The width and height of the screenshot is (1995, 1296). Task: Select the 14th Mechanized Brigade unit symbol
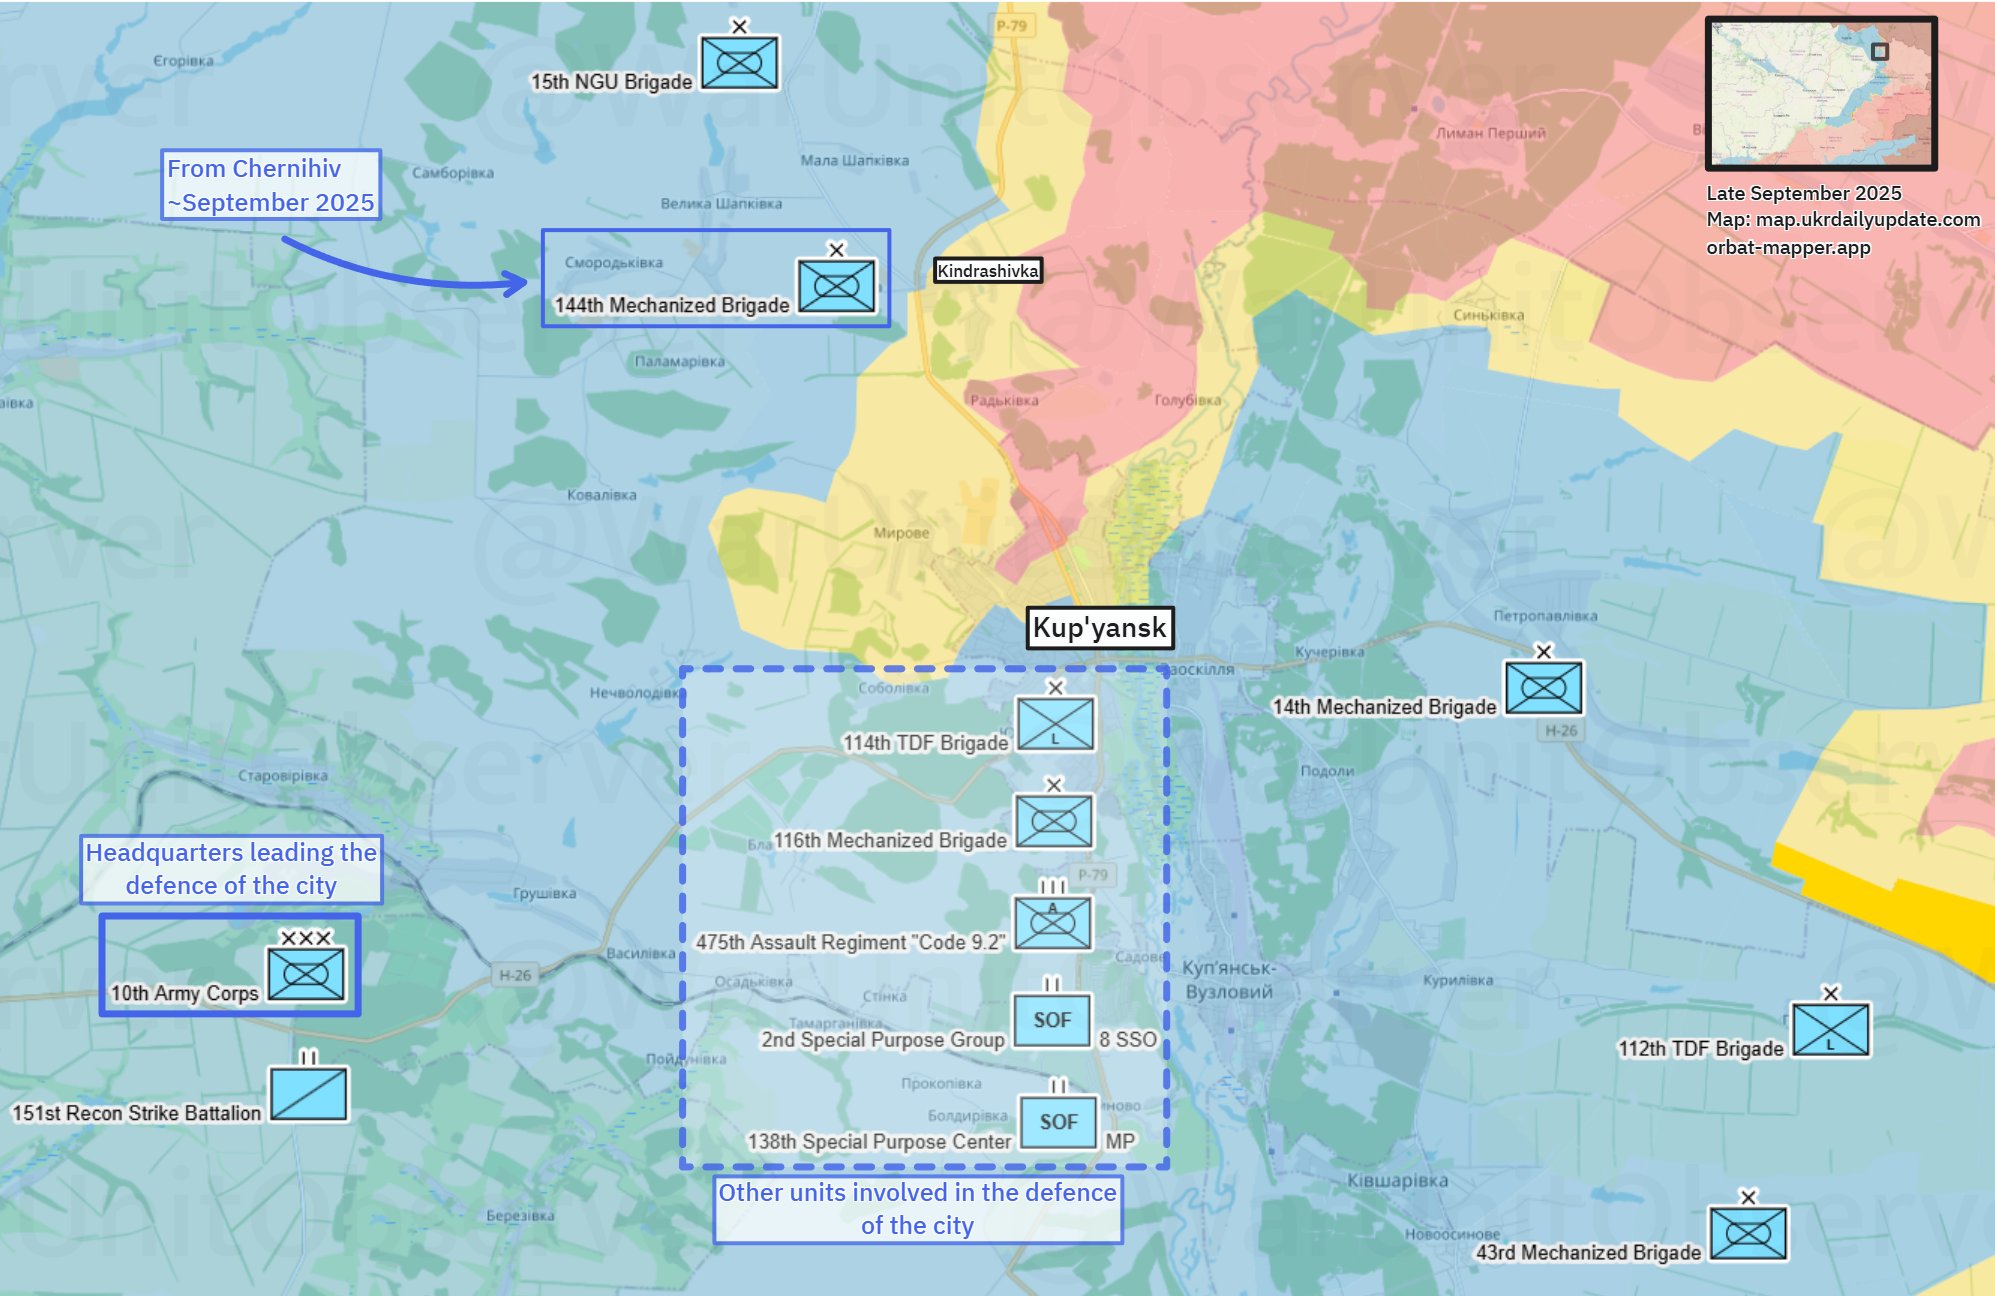[x=1543, y=688]
